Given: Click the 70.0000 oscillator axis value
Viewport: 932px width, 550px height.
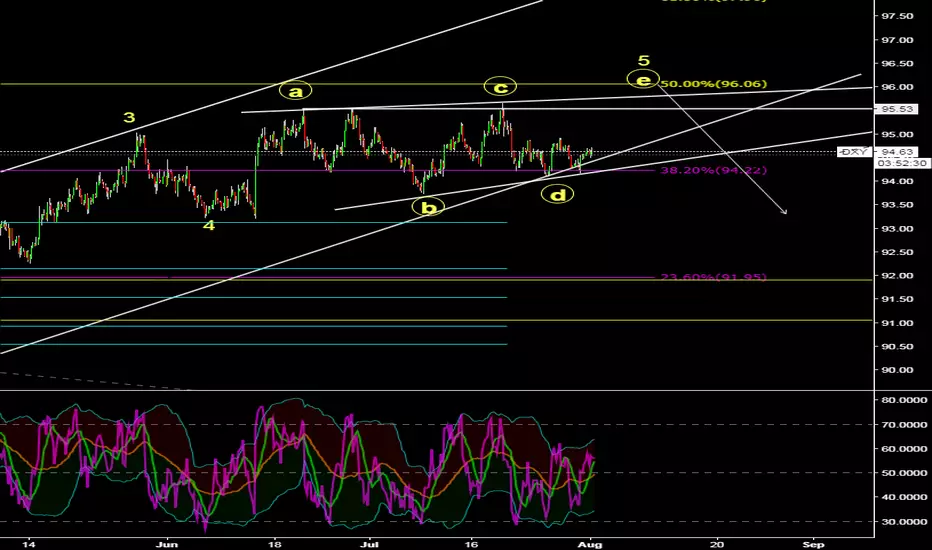Looking at the screenshot, I should [904, 425].
